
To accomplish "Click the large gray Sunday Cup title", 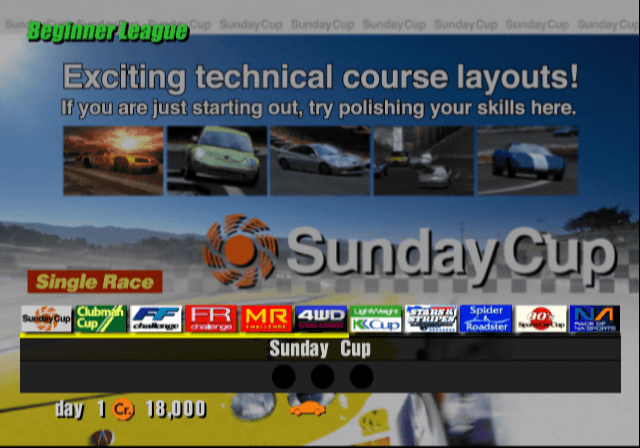I will click(x=451, y=255).
